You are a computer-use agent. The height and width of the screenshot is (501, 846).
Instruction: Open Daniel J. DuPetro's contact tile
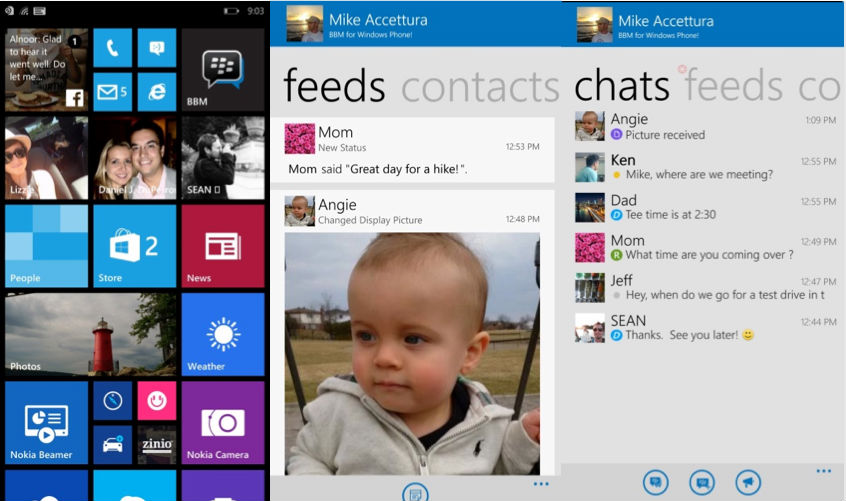[135, 158]
